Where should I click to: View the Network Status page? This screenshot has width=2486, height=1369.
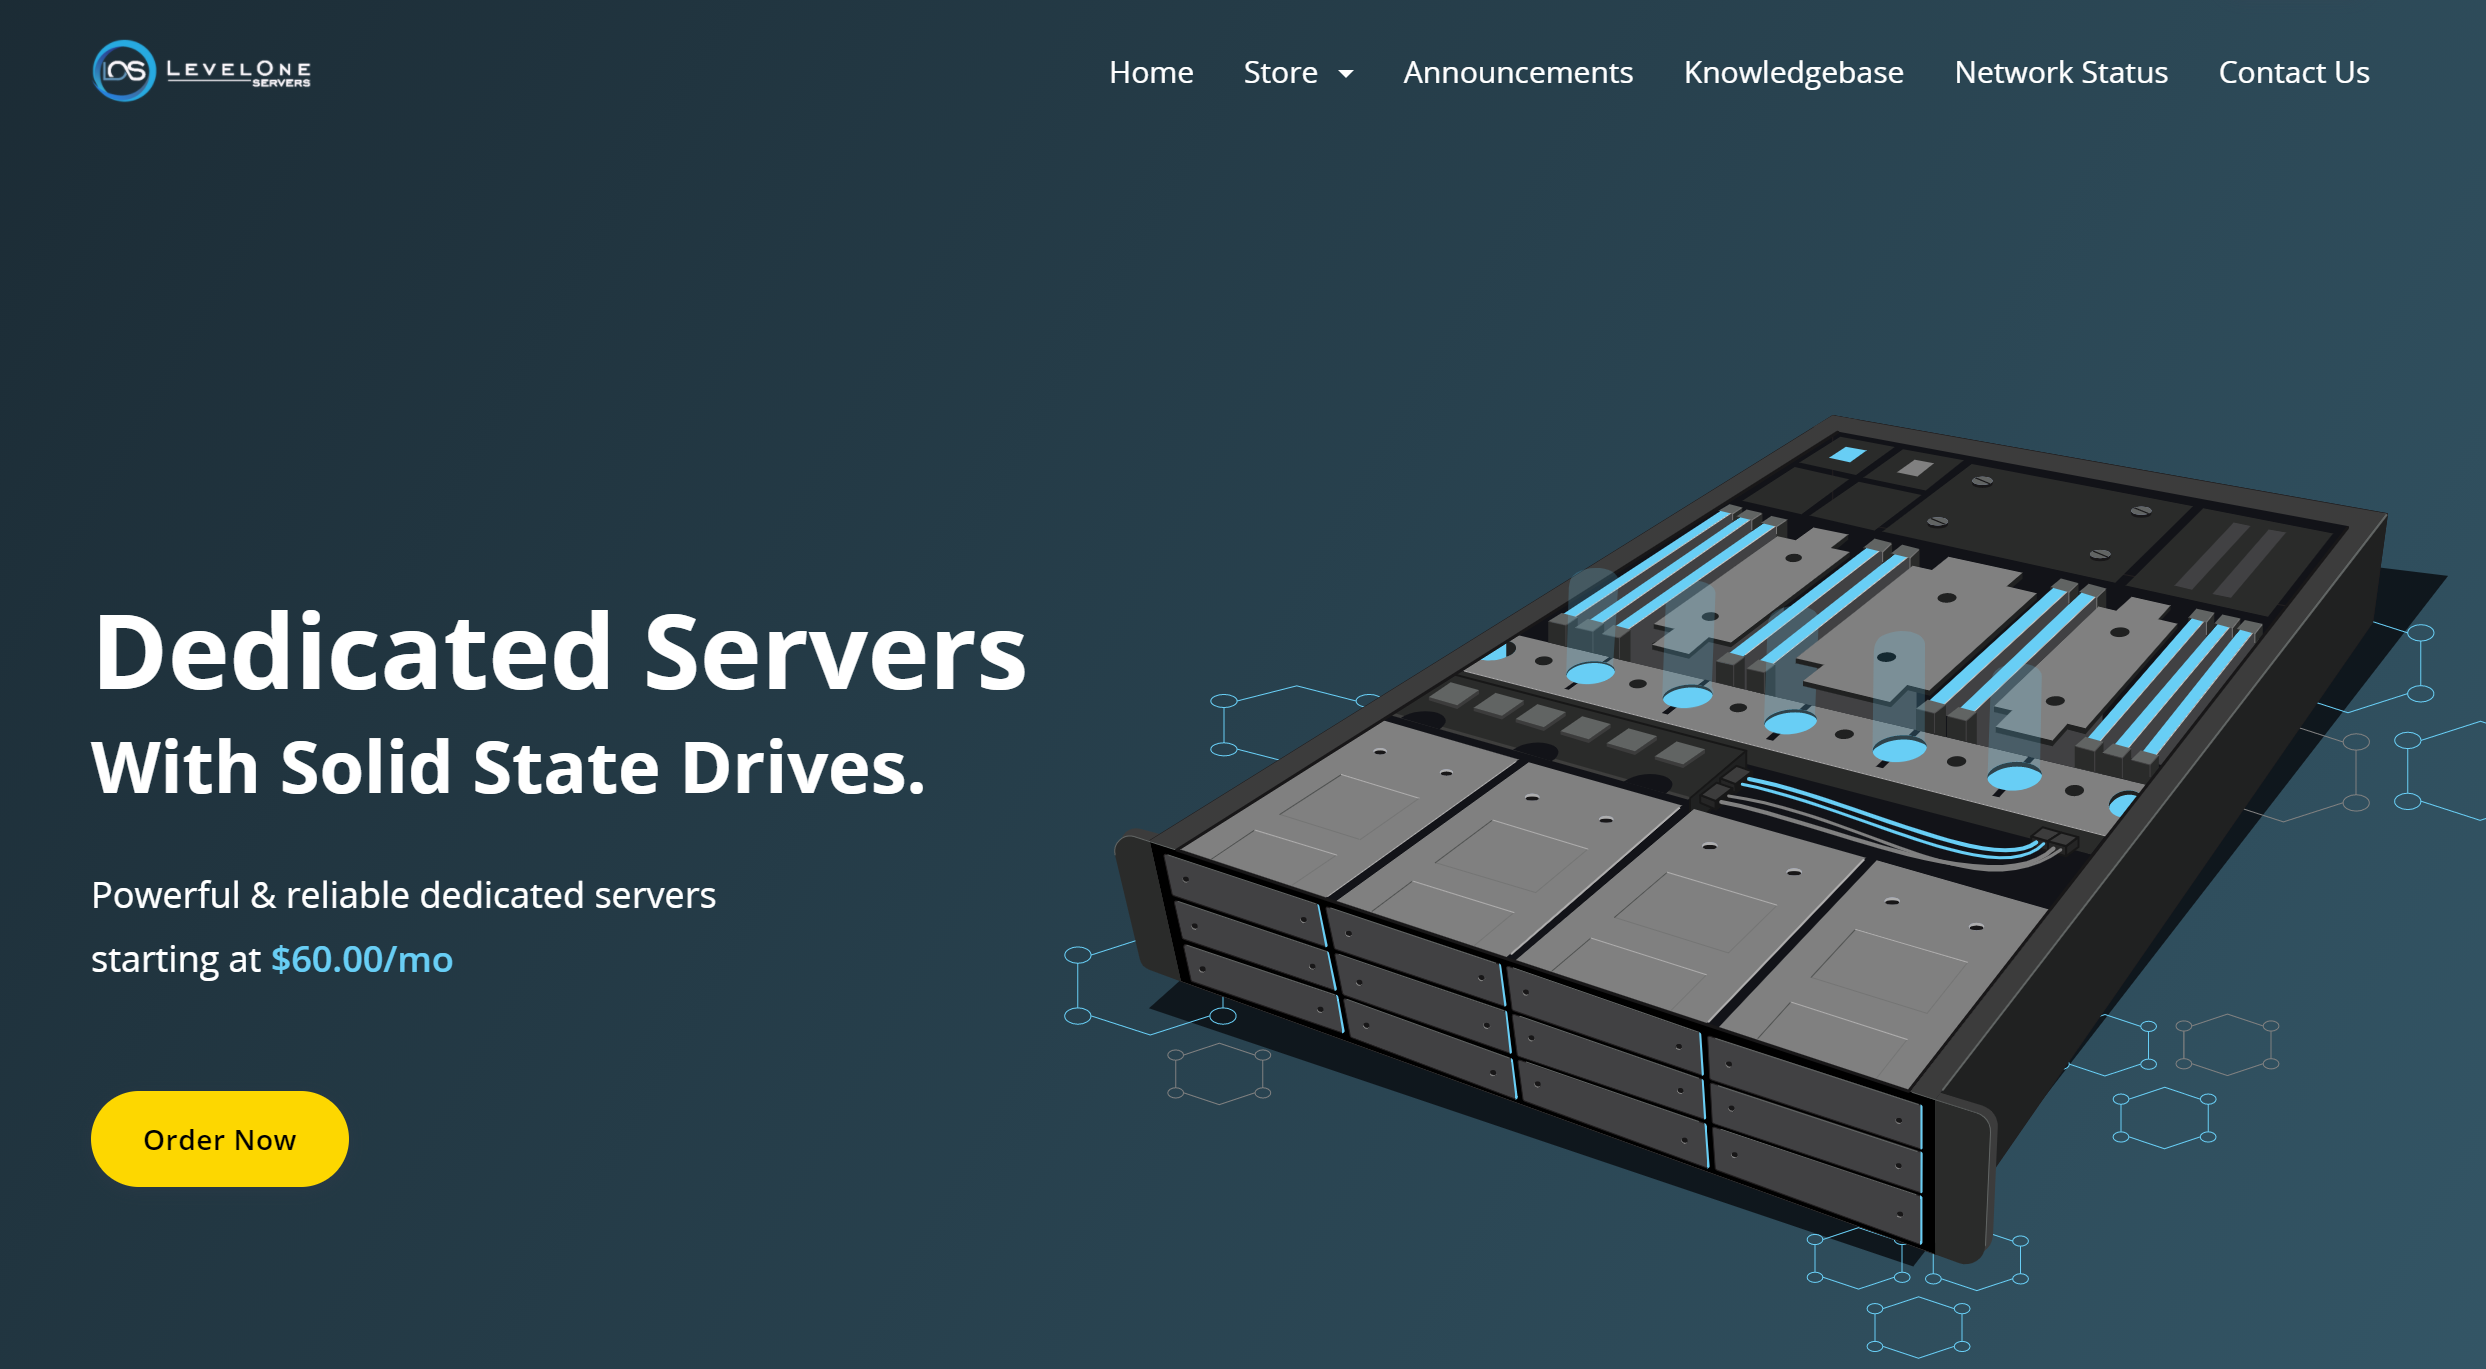2060,72
